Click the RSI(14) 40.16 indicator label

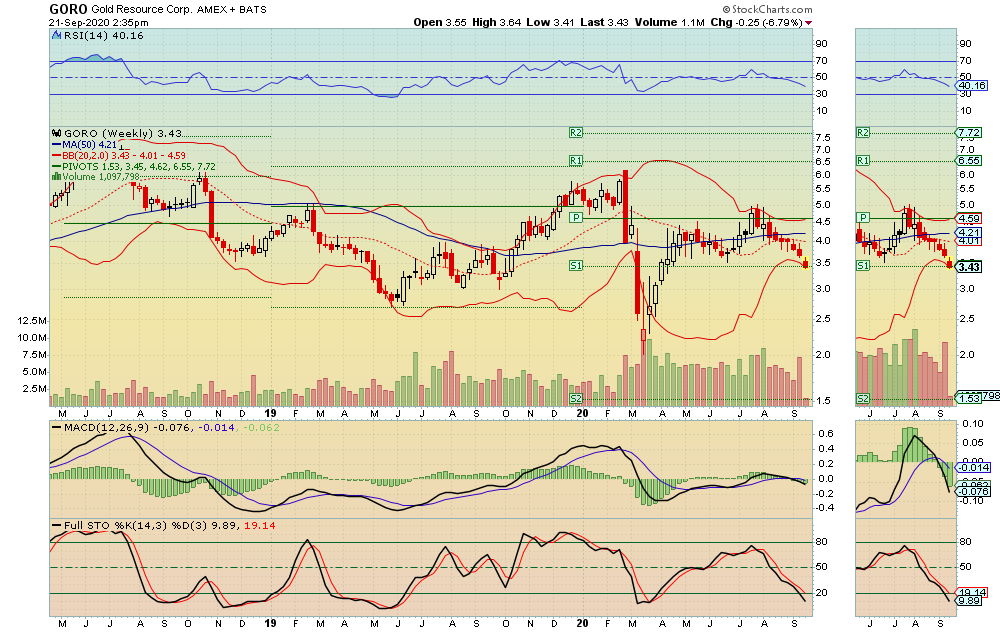104,36
